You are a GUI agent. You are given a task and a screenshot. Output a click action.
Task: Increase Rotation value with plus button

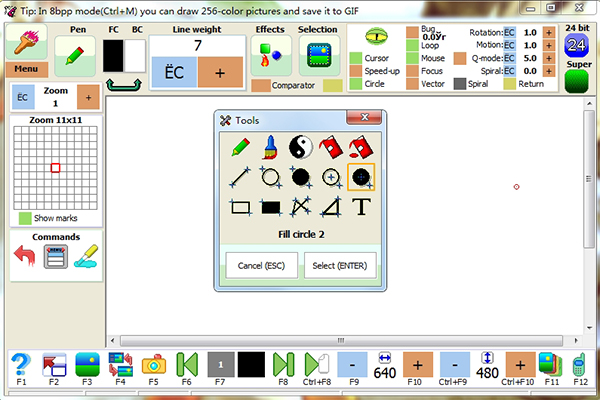548,33
